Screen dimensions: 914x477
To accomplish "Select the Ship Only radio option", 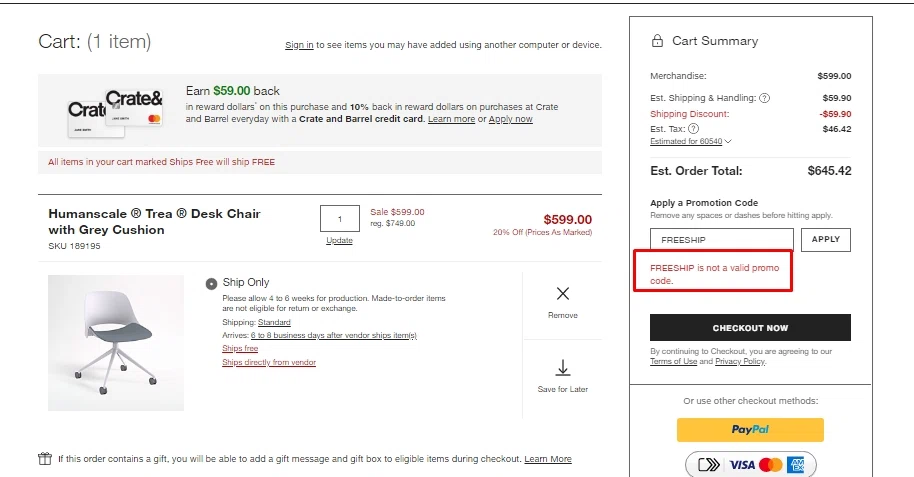I will [211, 283].
